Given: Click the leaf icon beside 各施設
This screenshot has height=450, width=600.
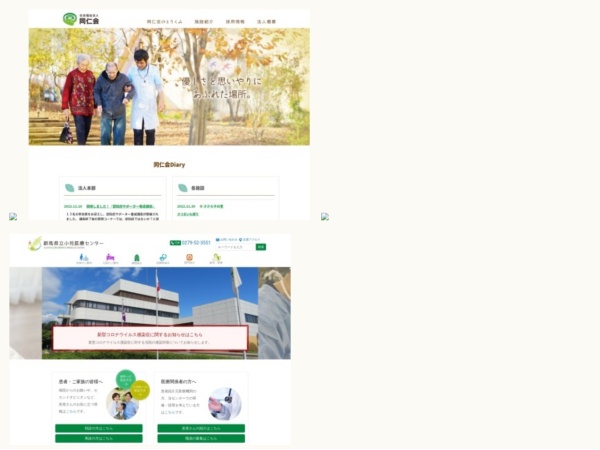Looking at the screenshot, I should tap(183, 188).
